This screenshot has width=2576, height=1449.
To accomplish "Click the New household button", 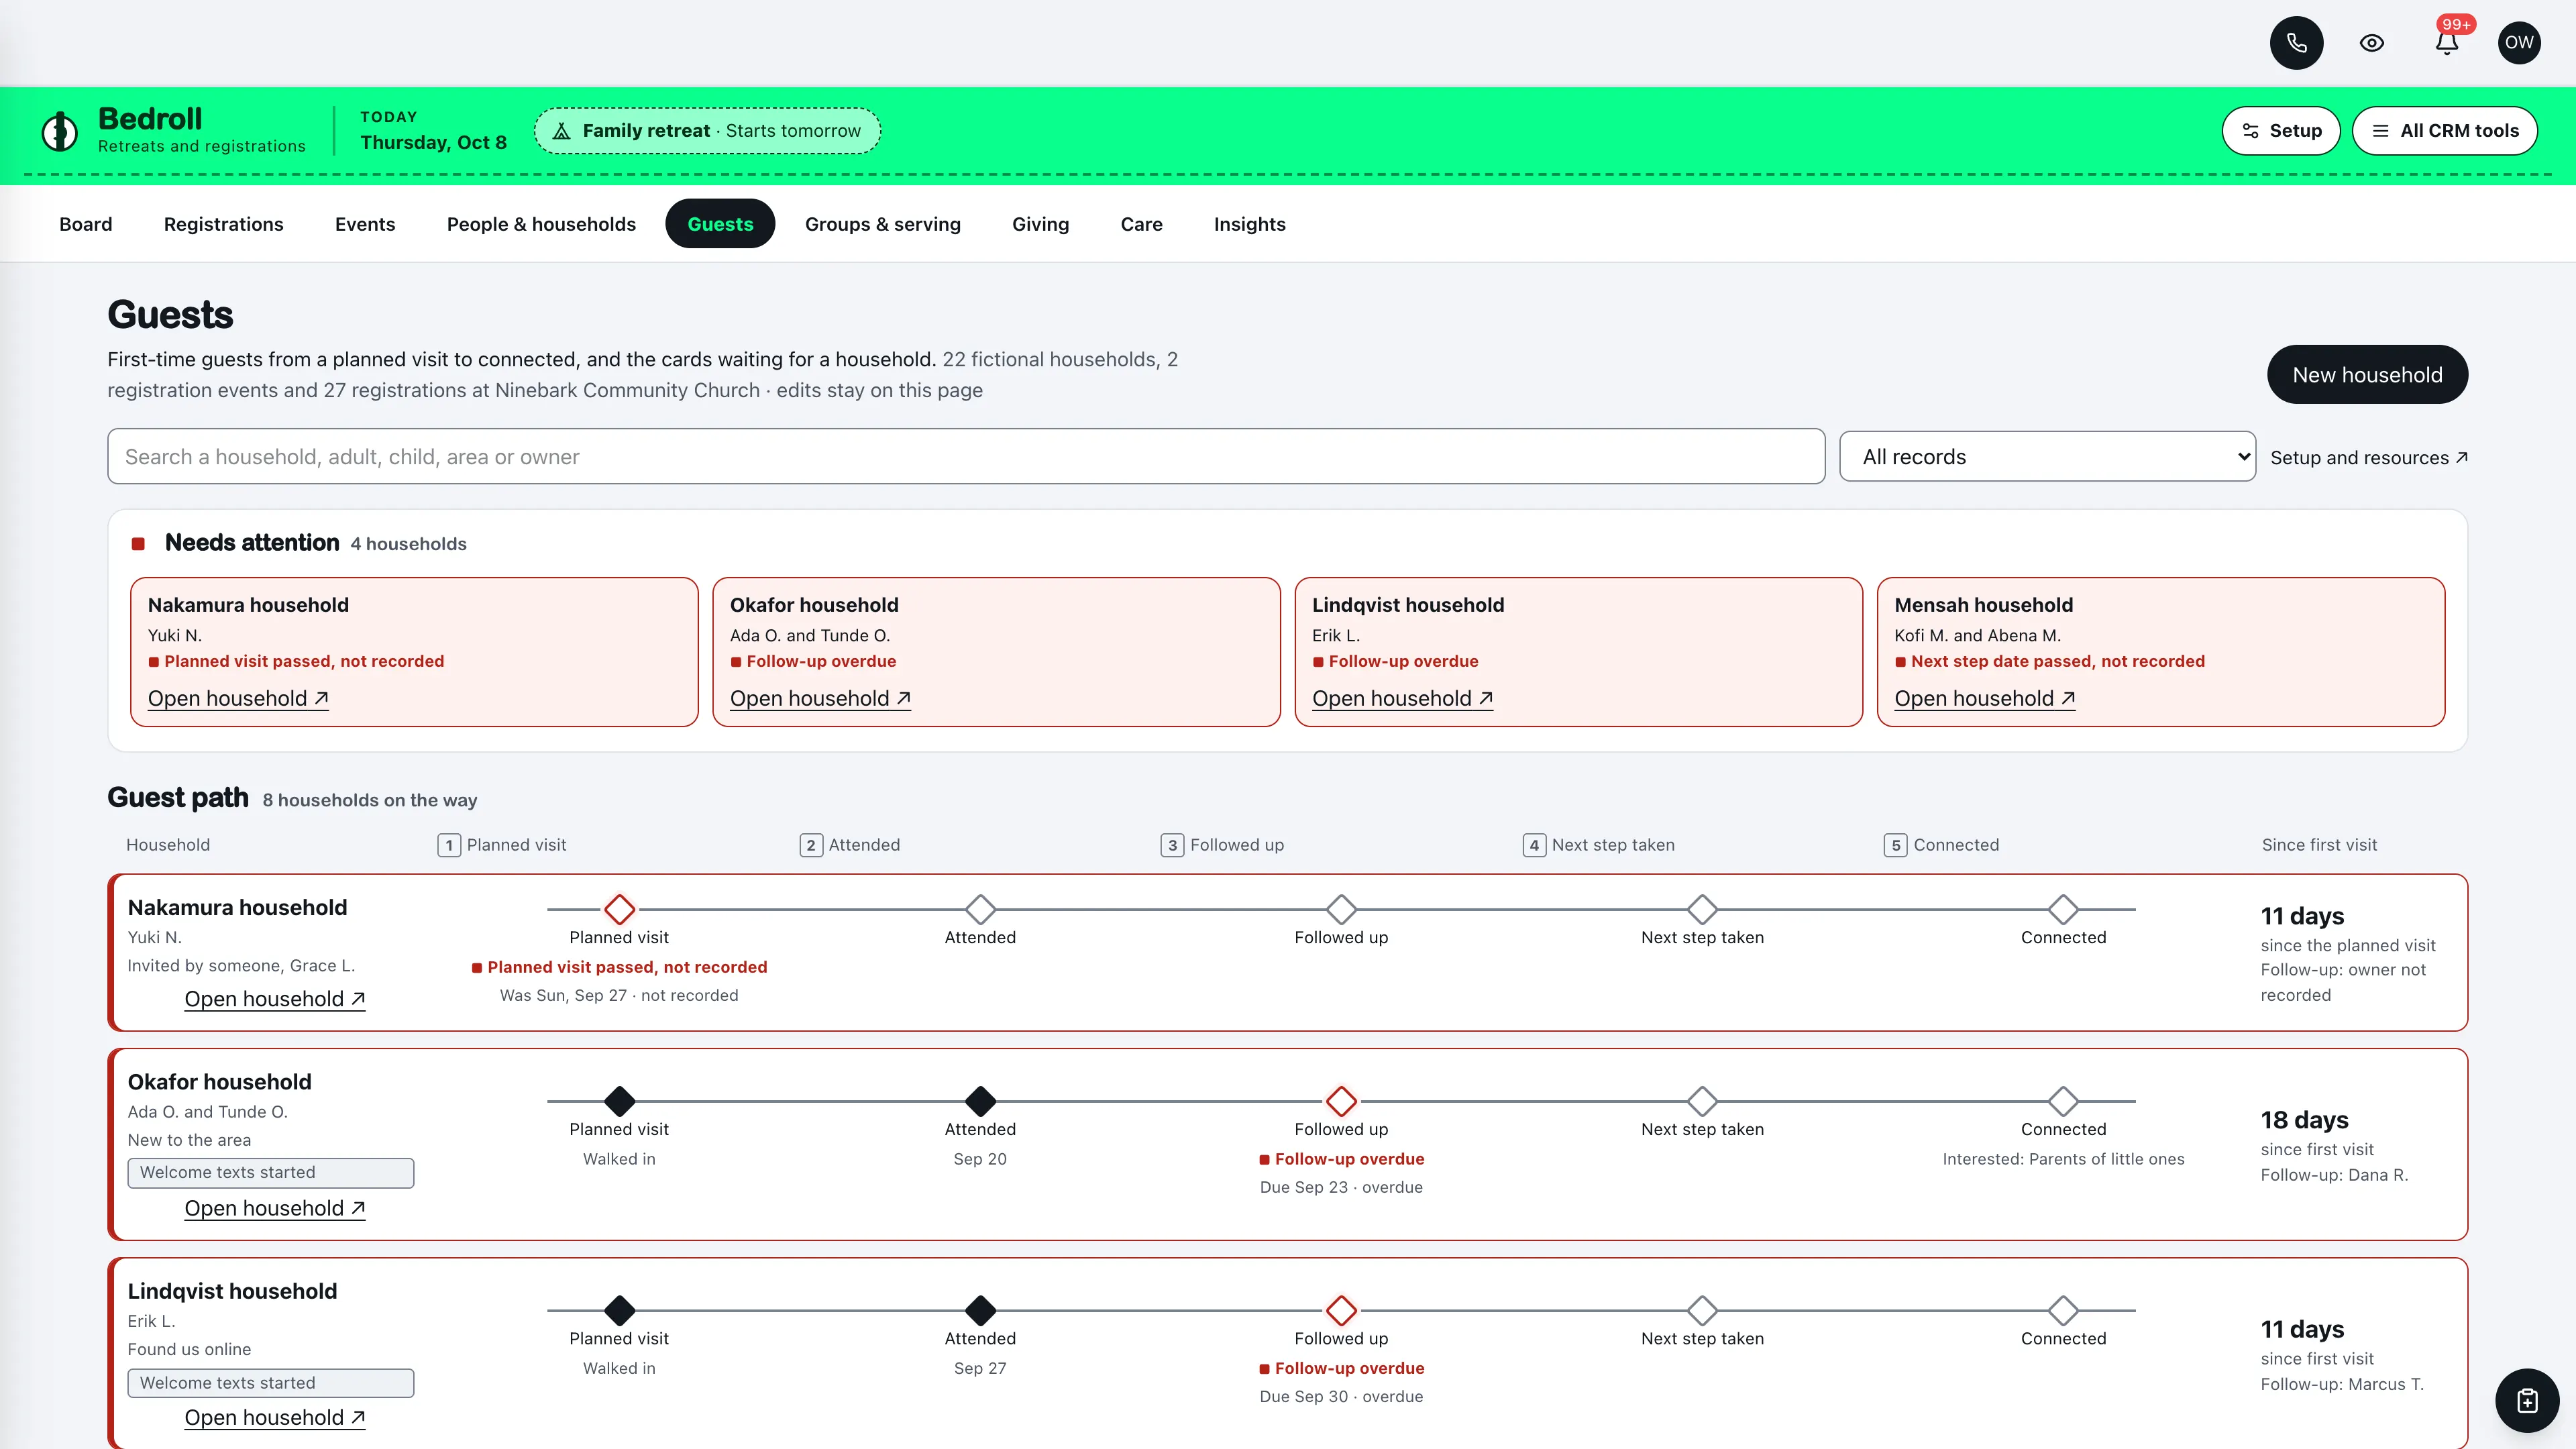I will point(2366,375).
